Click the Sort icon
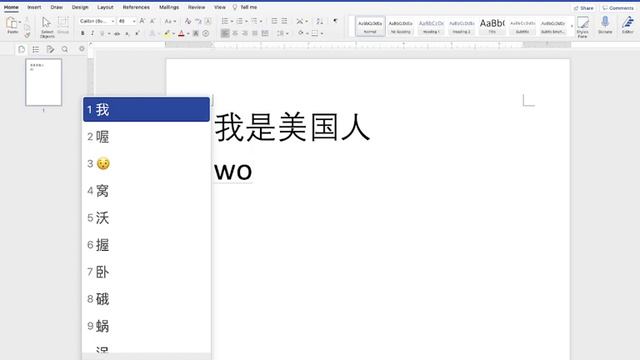The width and height of the screenshot is (640, 360). click(x=320, y=21)
